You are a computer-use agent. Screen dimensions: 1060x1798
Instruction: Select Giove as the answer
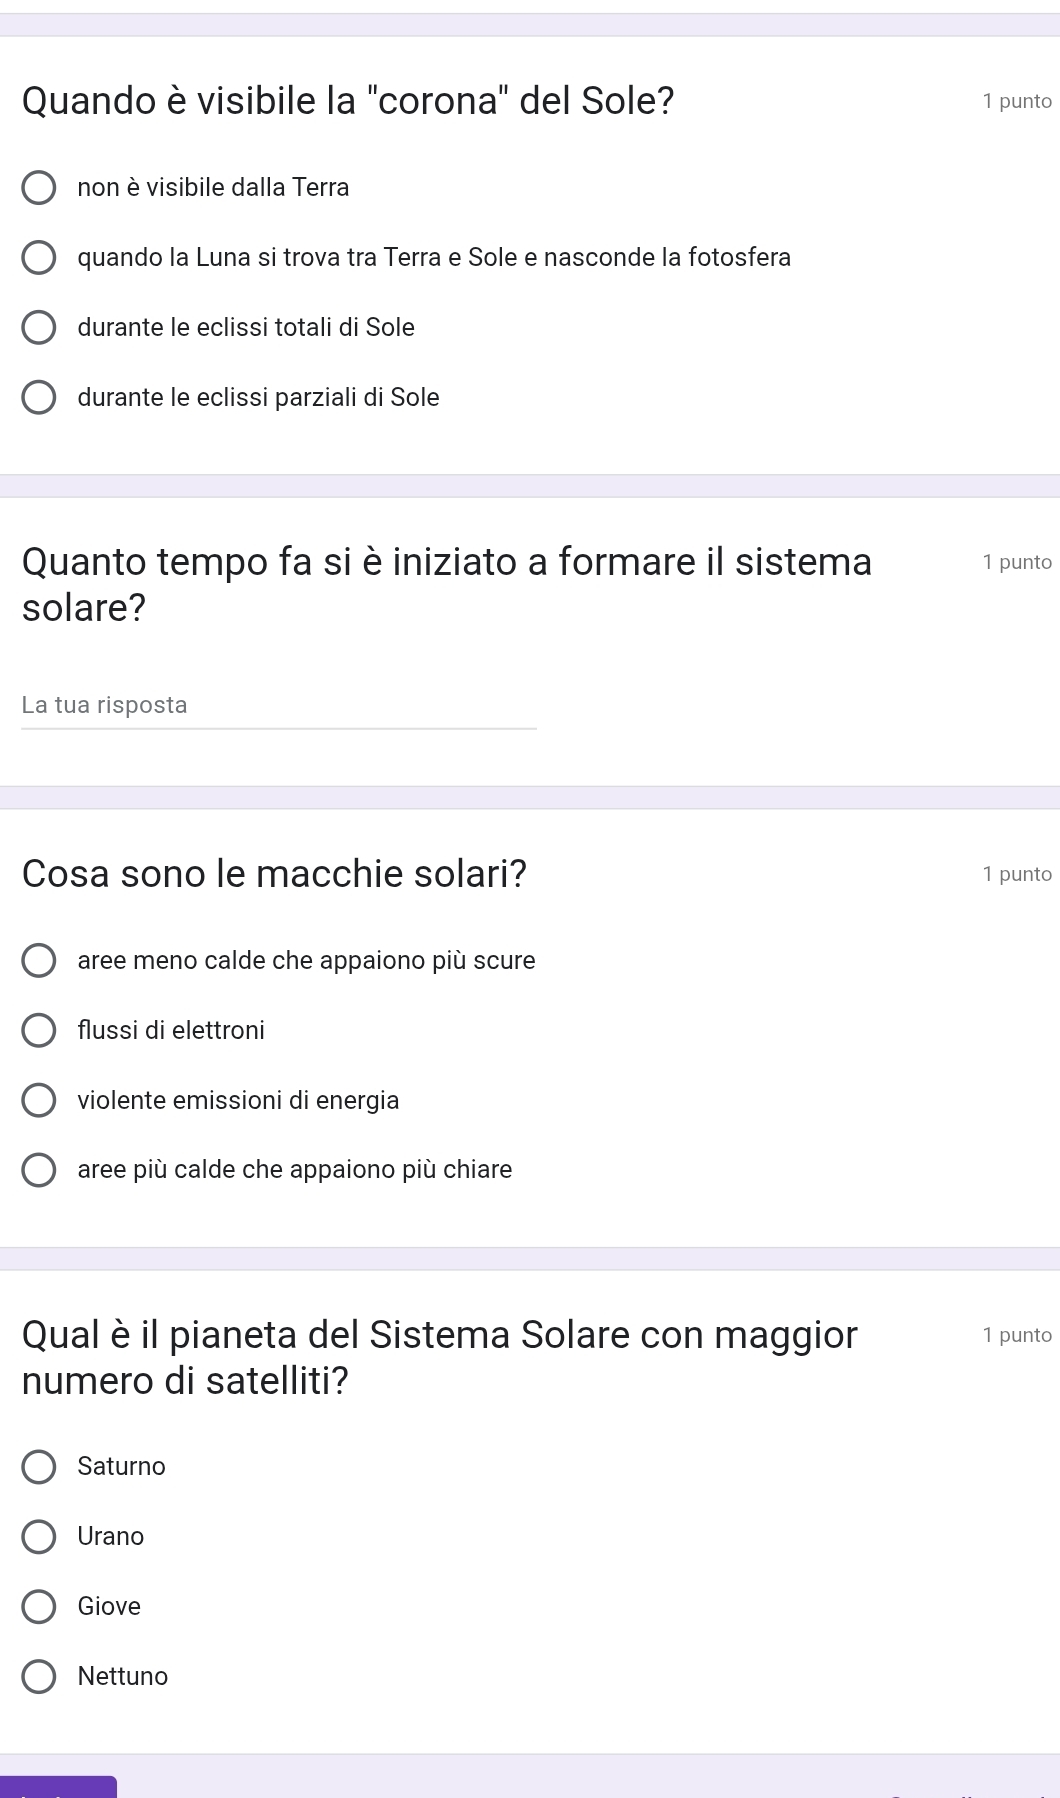(x=39, y=1607)
